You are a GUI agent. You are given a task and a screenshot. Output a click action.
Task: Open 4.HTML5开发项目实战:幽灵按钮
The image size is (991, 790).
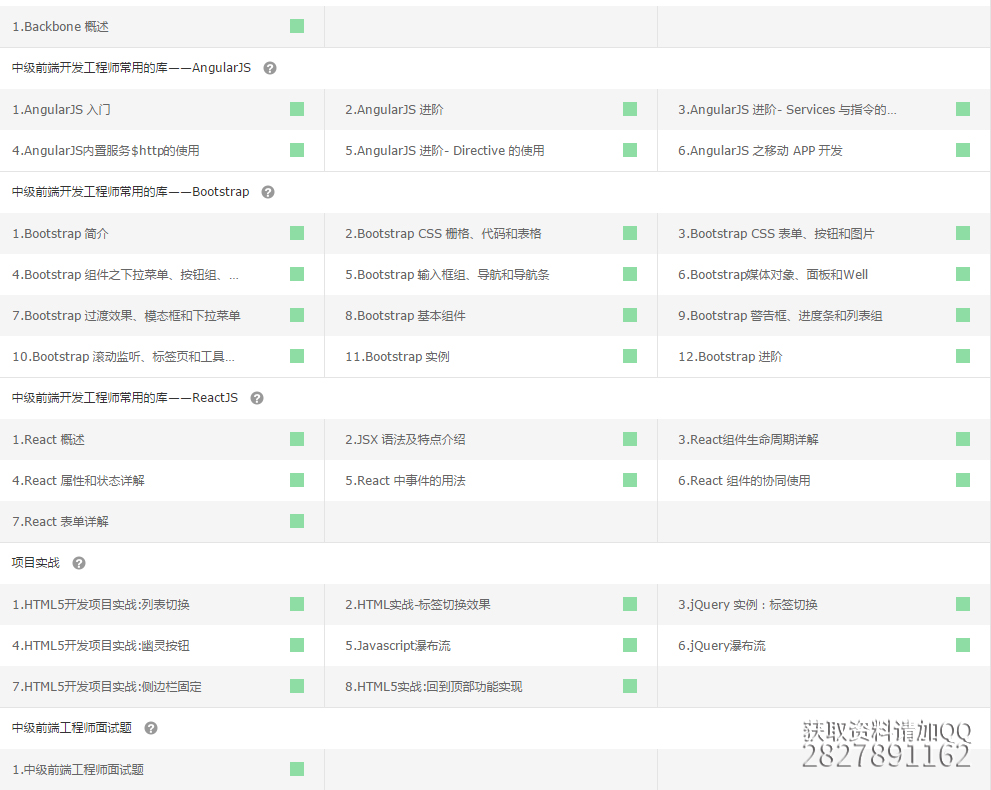(x=101, y=646)
